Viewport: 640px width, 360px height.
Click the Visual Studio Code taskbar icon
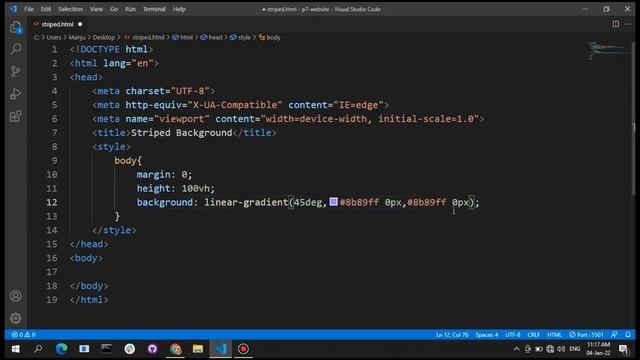221,349
